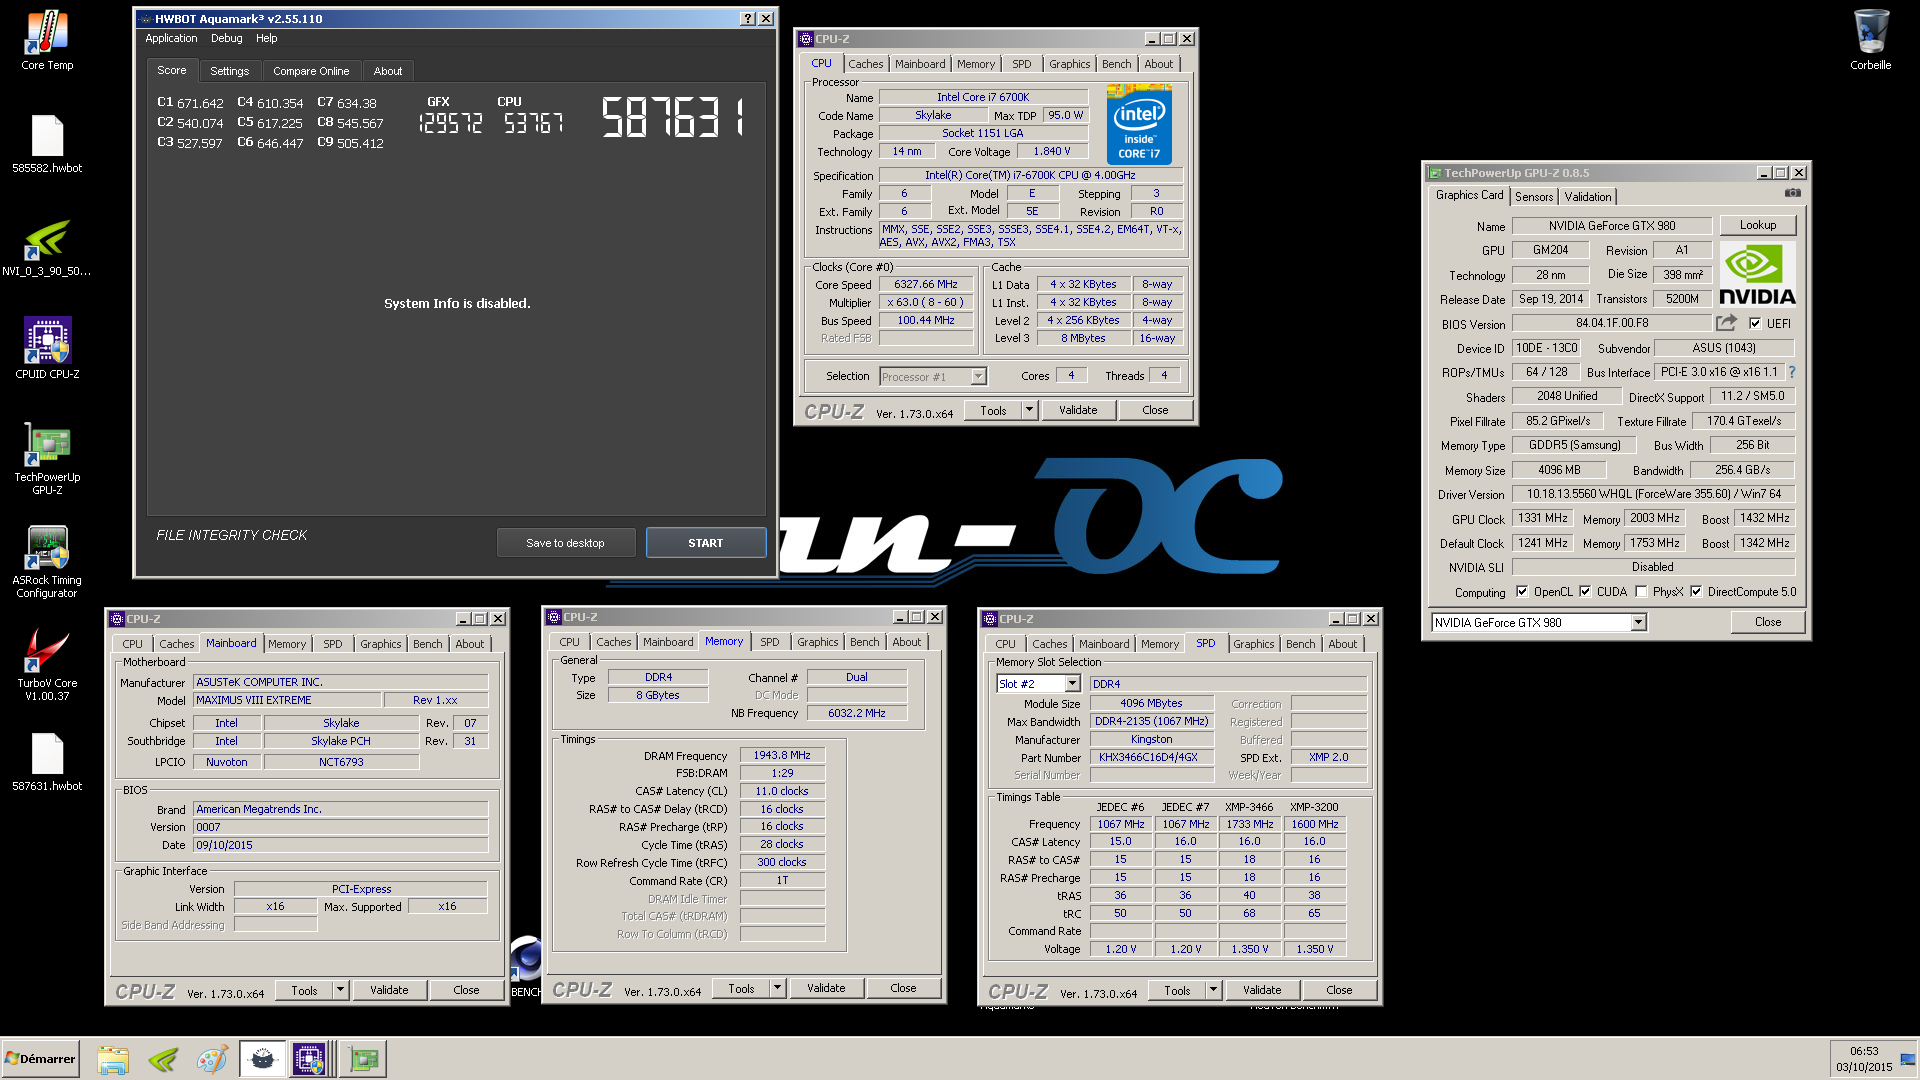
Task: Expand Tools dropdown arrow in Mainboard CPU-Z window
Action: (340, 990)
